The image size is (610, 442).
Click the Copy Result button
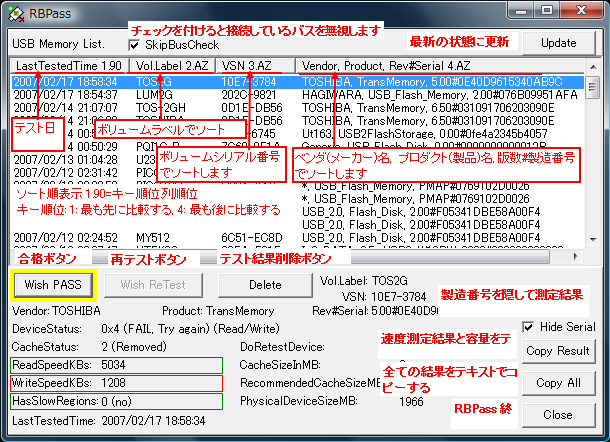(557, 351)
